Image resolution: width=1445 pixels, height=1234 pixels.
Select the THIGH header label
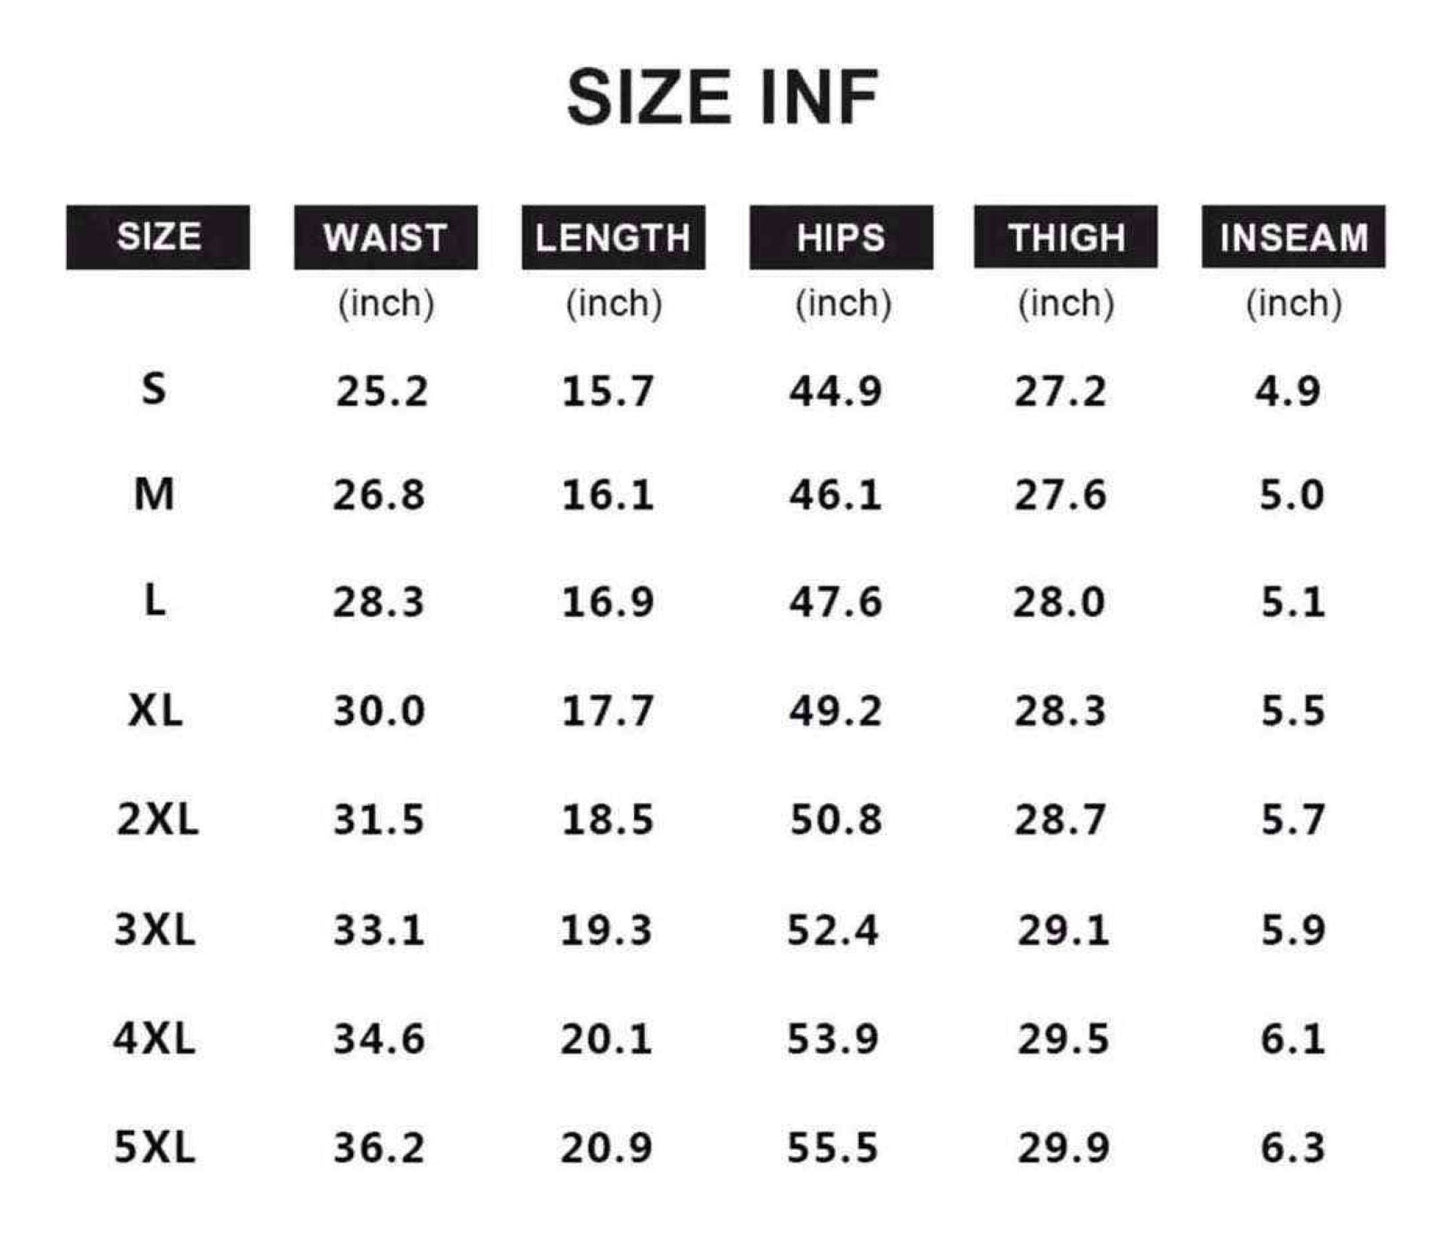click(x=1066, y=237)
